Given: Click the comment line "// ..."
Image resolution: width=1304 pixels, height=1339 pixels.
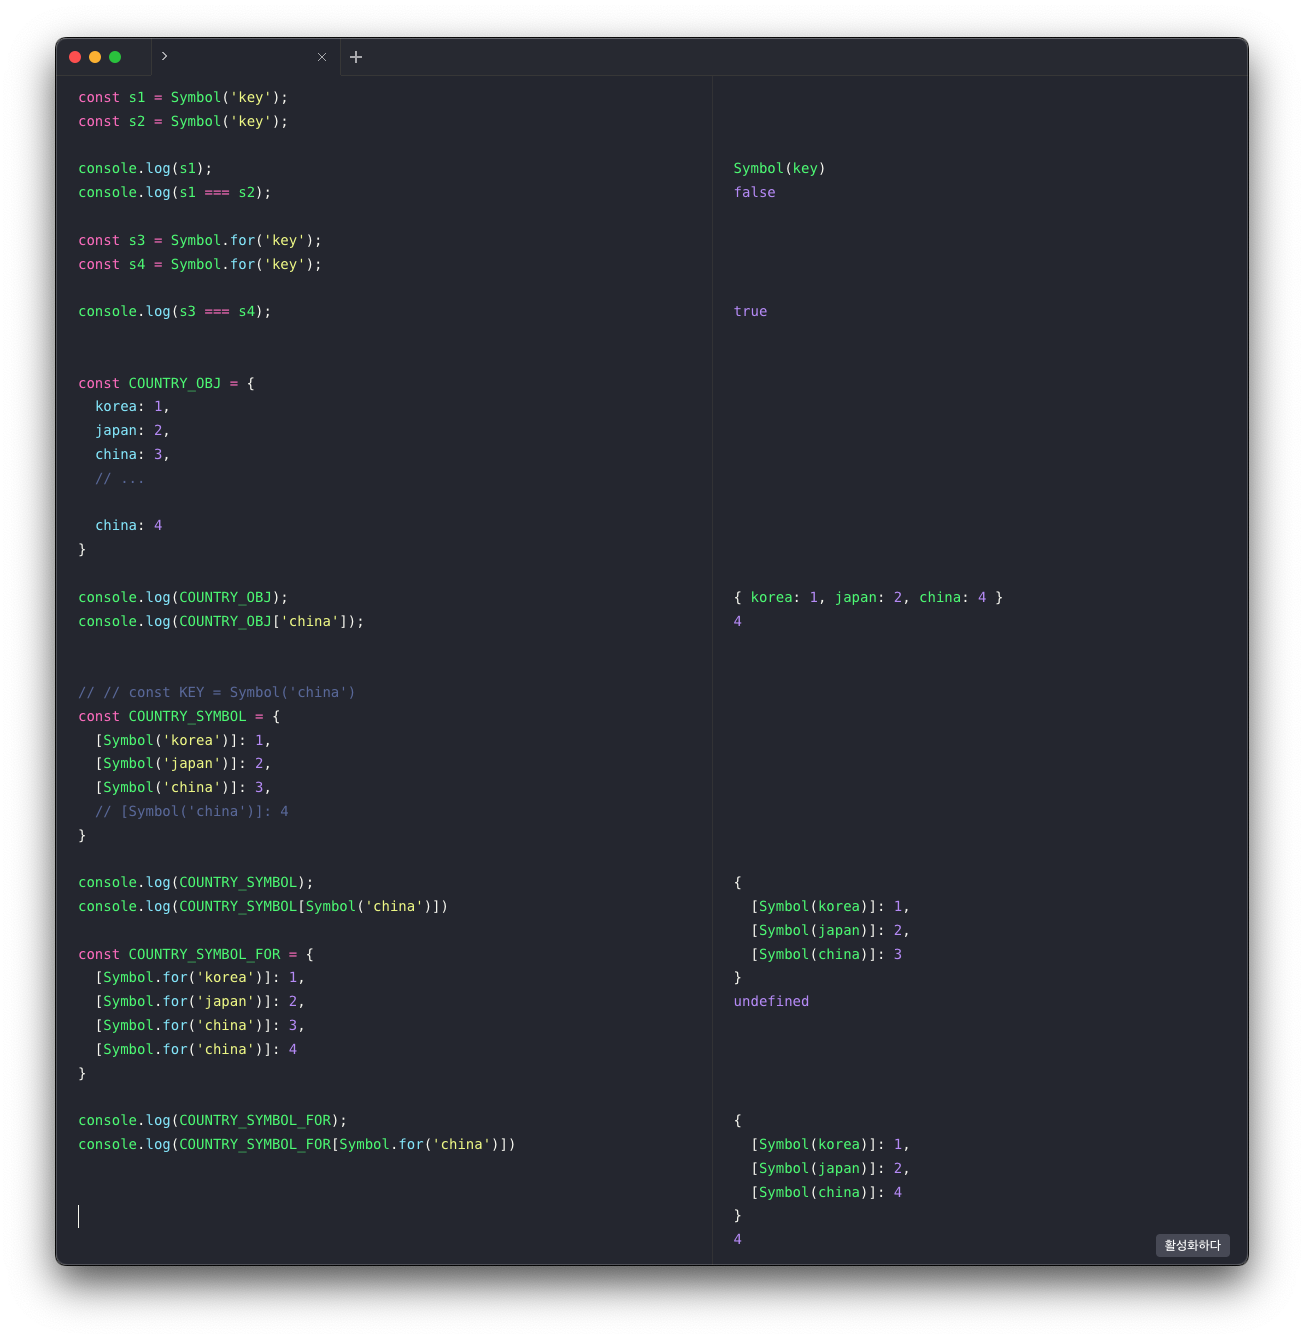Looking at the screenshot, I should point(120,478).
